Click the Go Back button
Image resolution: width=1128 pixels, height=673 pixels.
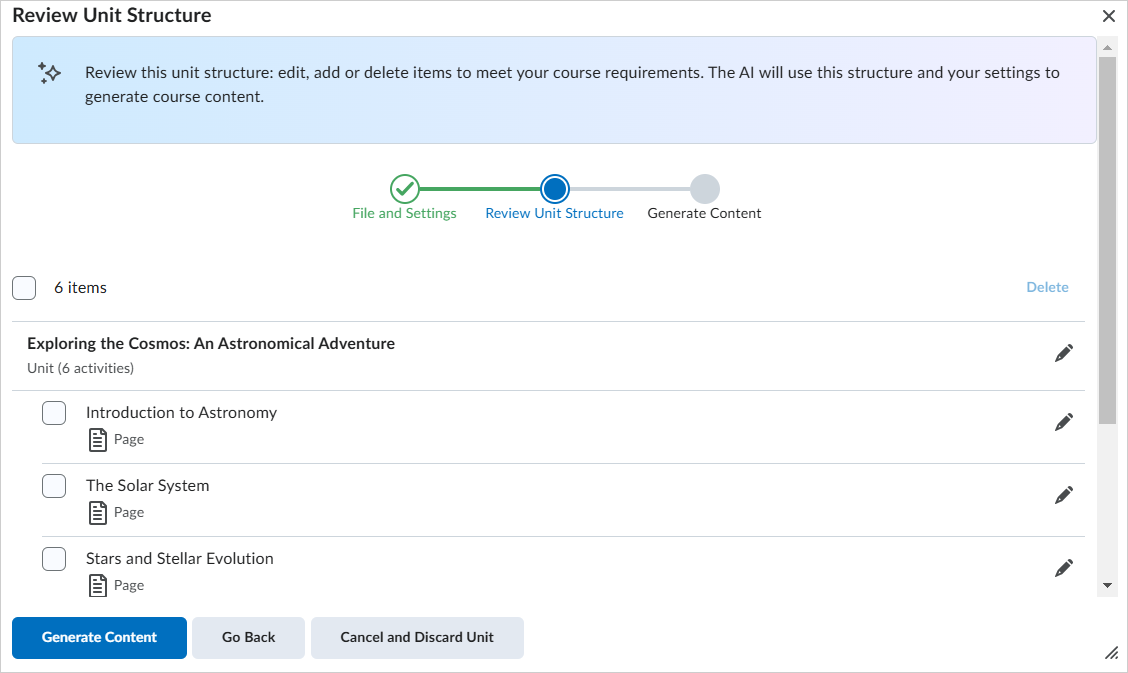(248, 638)
